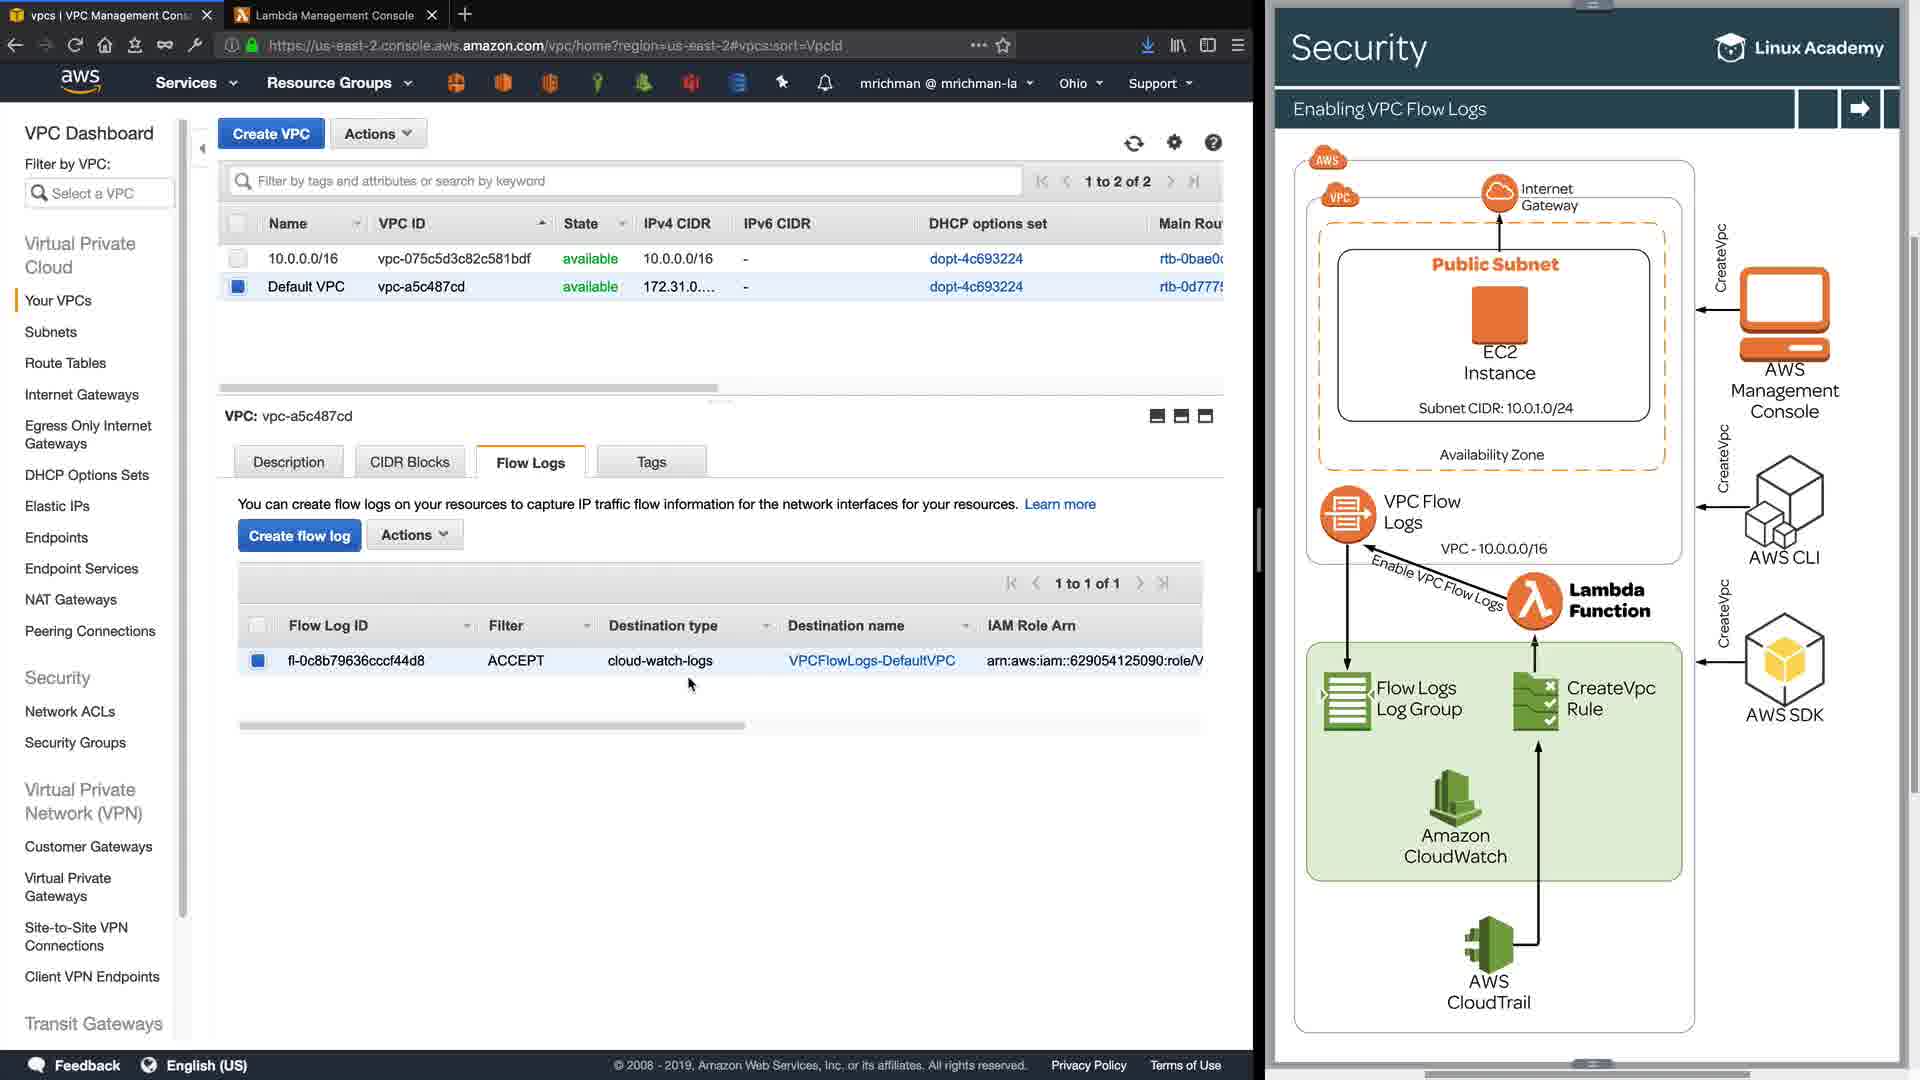Click the refresh icon above the VPC table
Viewport: 1920px width, 1080px height.
[1133, 143]
